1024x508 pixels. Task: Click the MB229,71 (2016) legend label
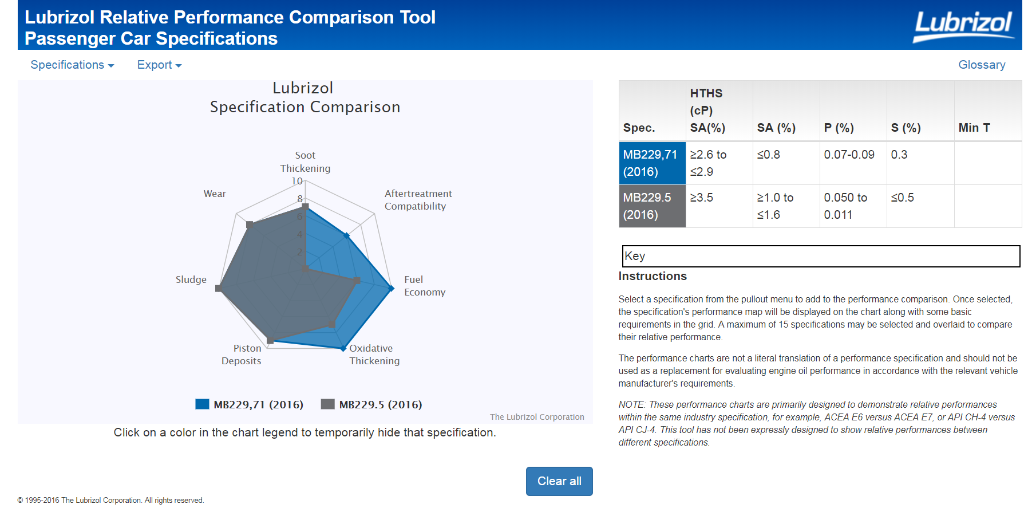(259, 404)
